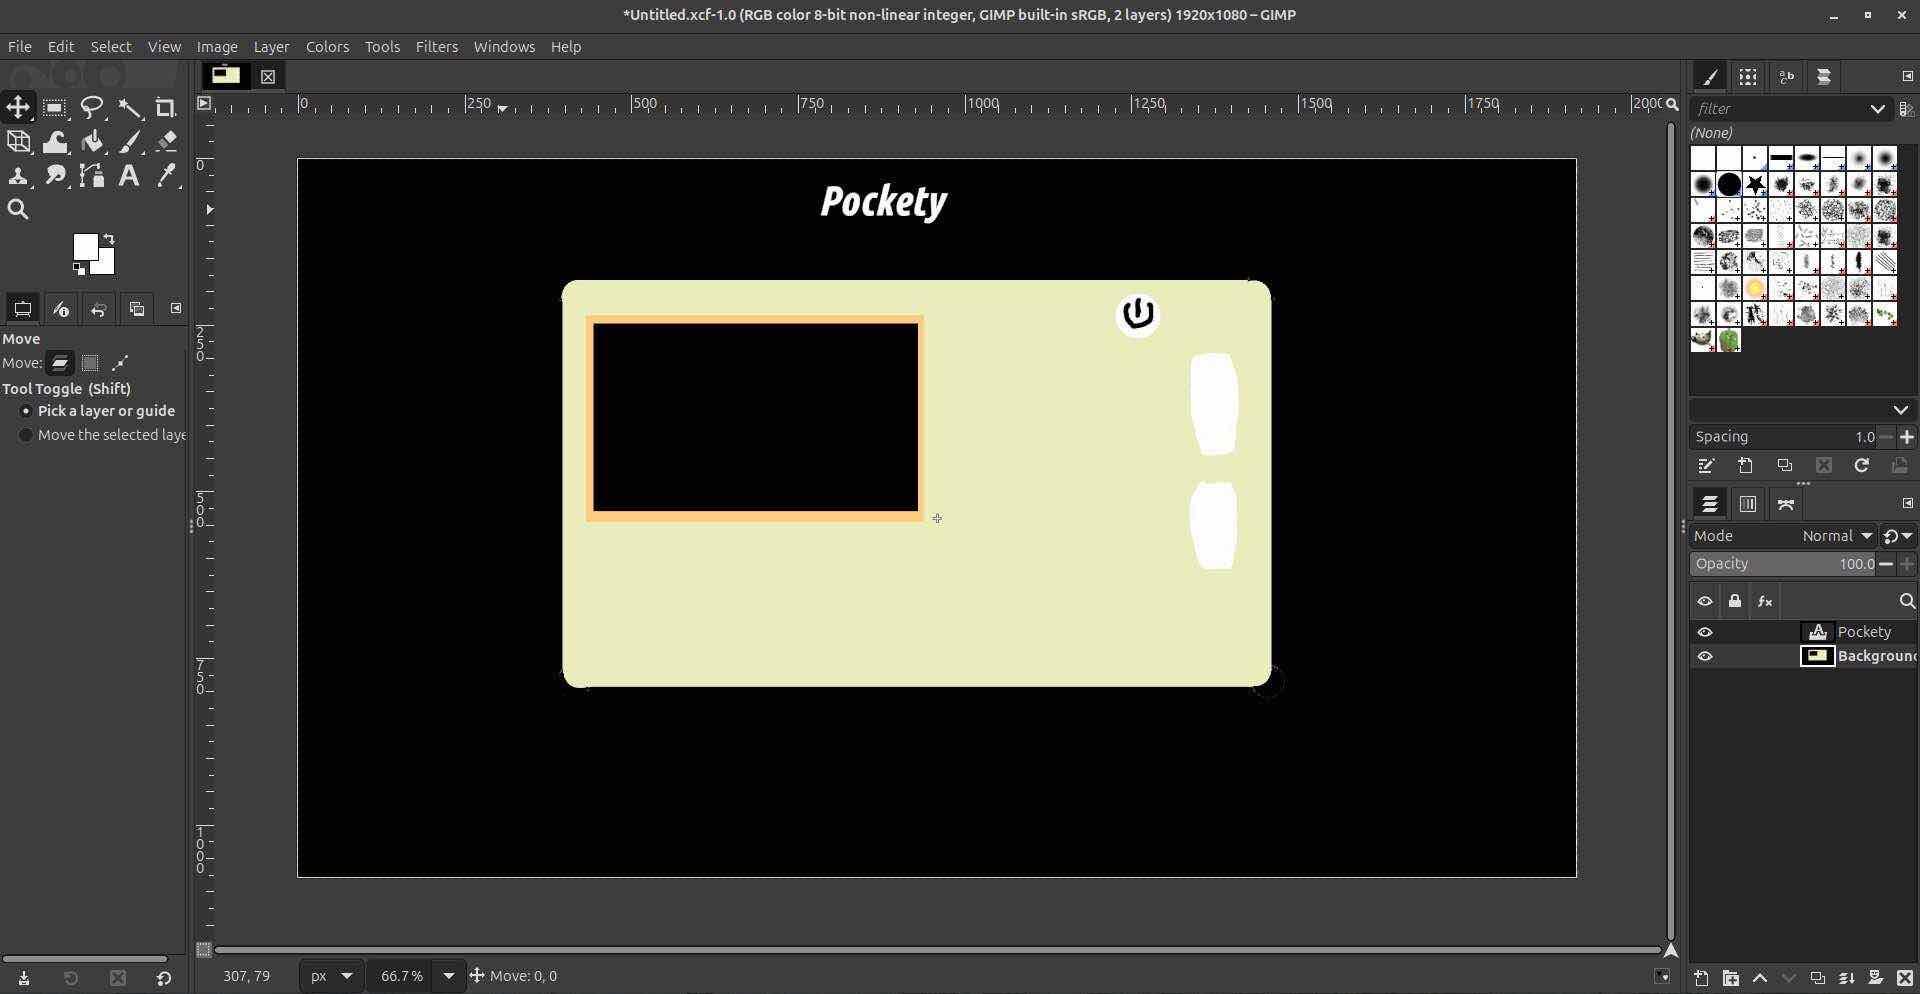Screen dimensions: 1920x994
Task: Delete the selected layer
Action: point(1905,978)
